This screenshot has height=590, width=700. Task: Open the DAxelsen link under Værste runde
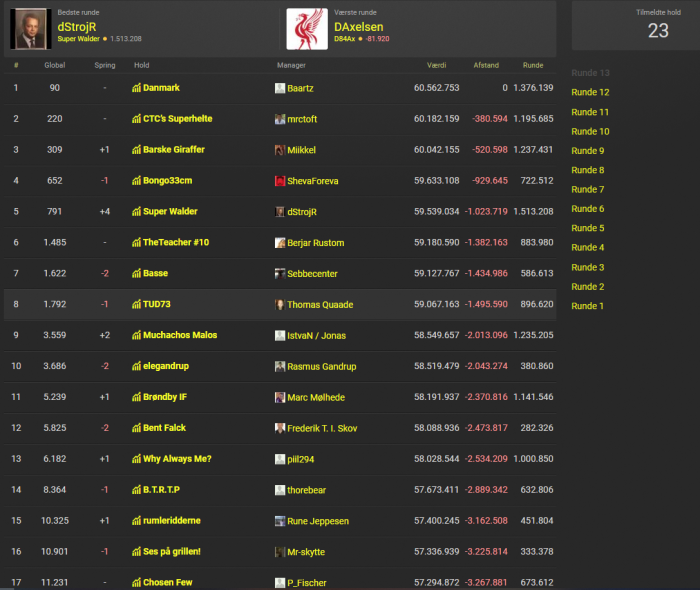click(x=358, y=27)
